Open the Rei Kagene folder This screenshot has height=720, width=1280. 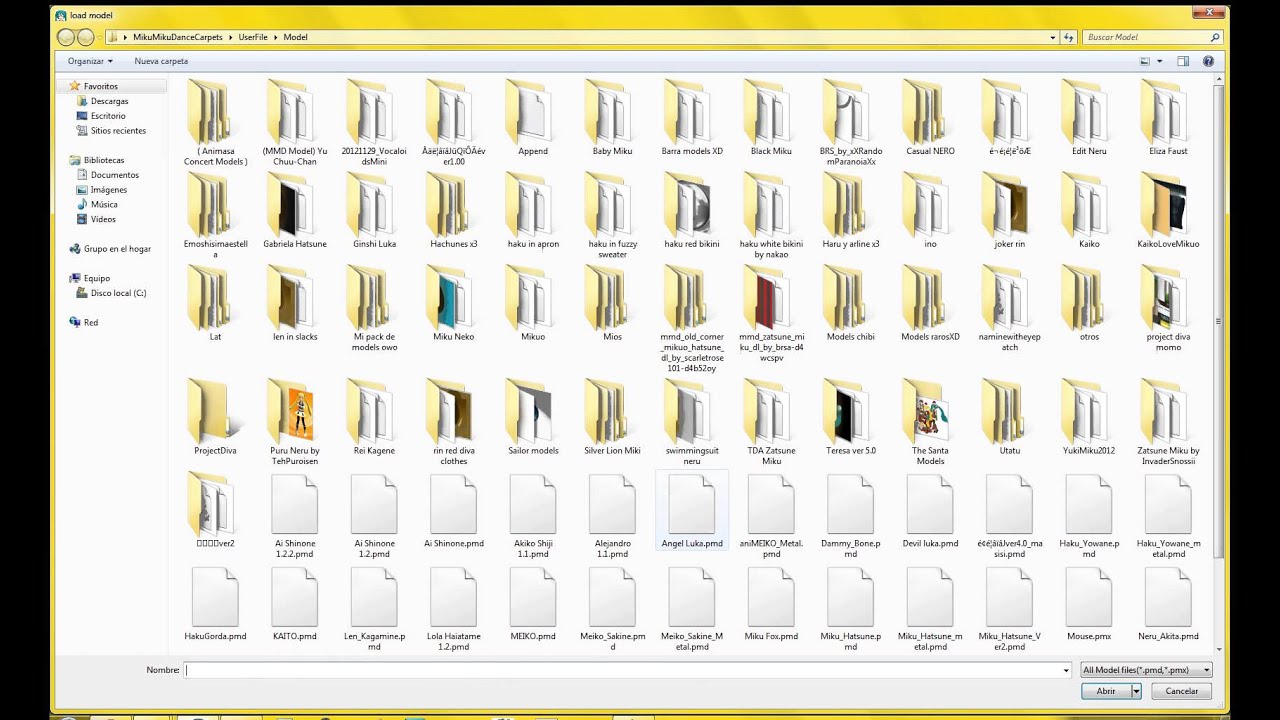pyautogui.click(x=374, y=416)
